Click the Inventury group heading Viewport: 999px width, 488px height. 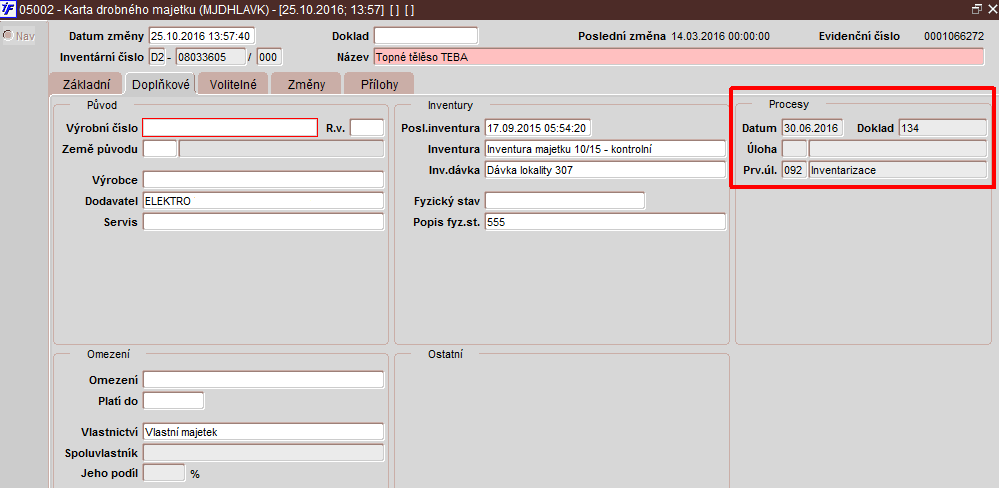pyautogui.click(x=450, y=105)
